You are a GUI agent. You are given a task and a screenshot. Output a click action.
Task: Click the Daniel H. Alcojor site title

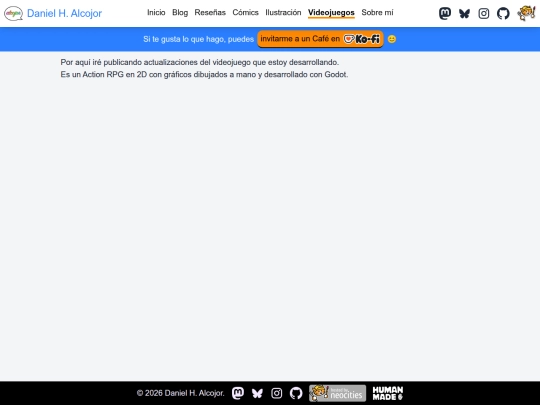click(64, 13)
